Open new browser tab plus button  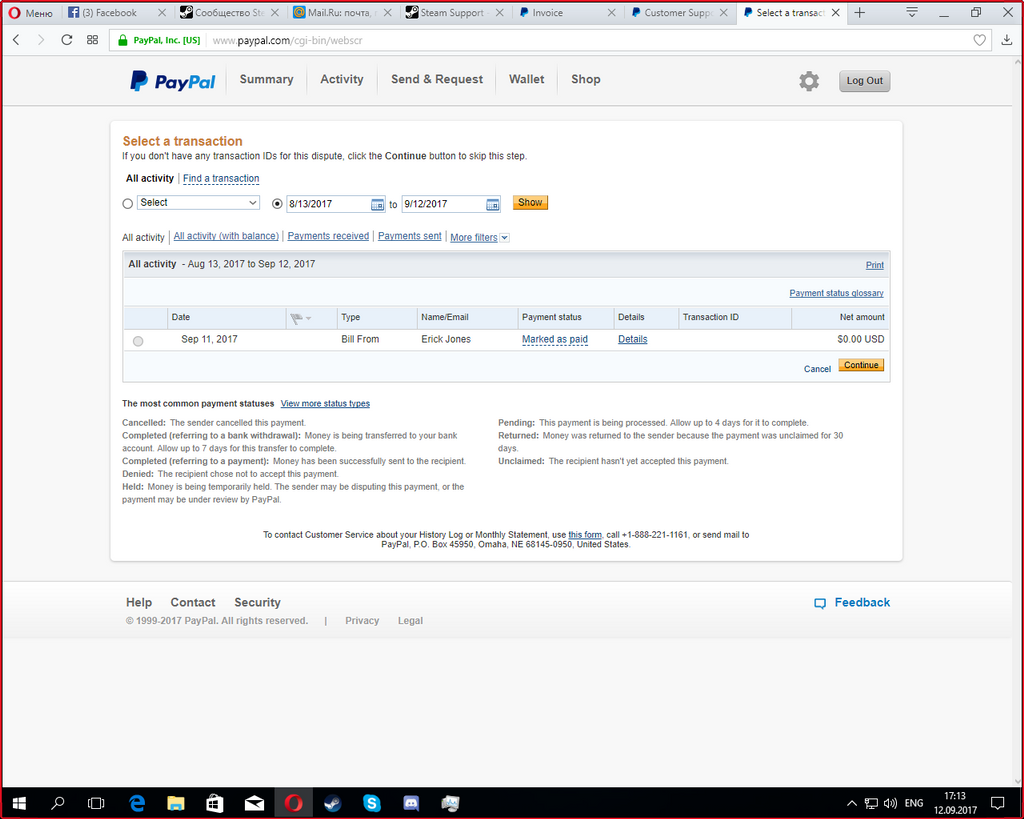[860, 12]
